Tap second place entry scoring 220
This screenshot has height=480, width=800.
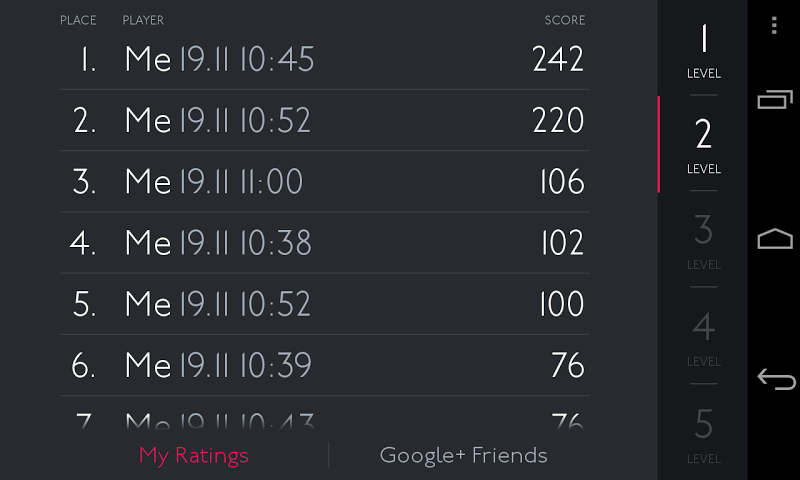coord(325,121)
